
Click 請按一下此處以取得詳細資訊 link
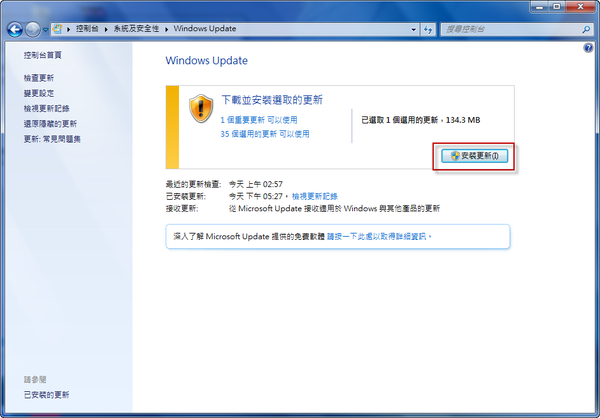379,237
